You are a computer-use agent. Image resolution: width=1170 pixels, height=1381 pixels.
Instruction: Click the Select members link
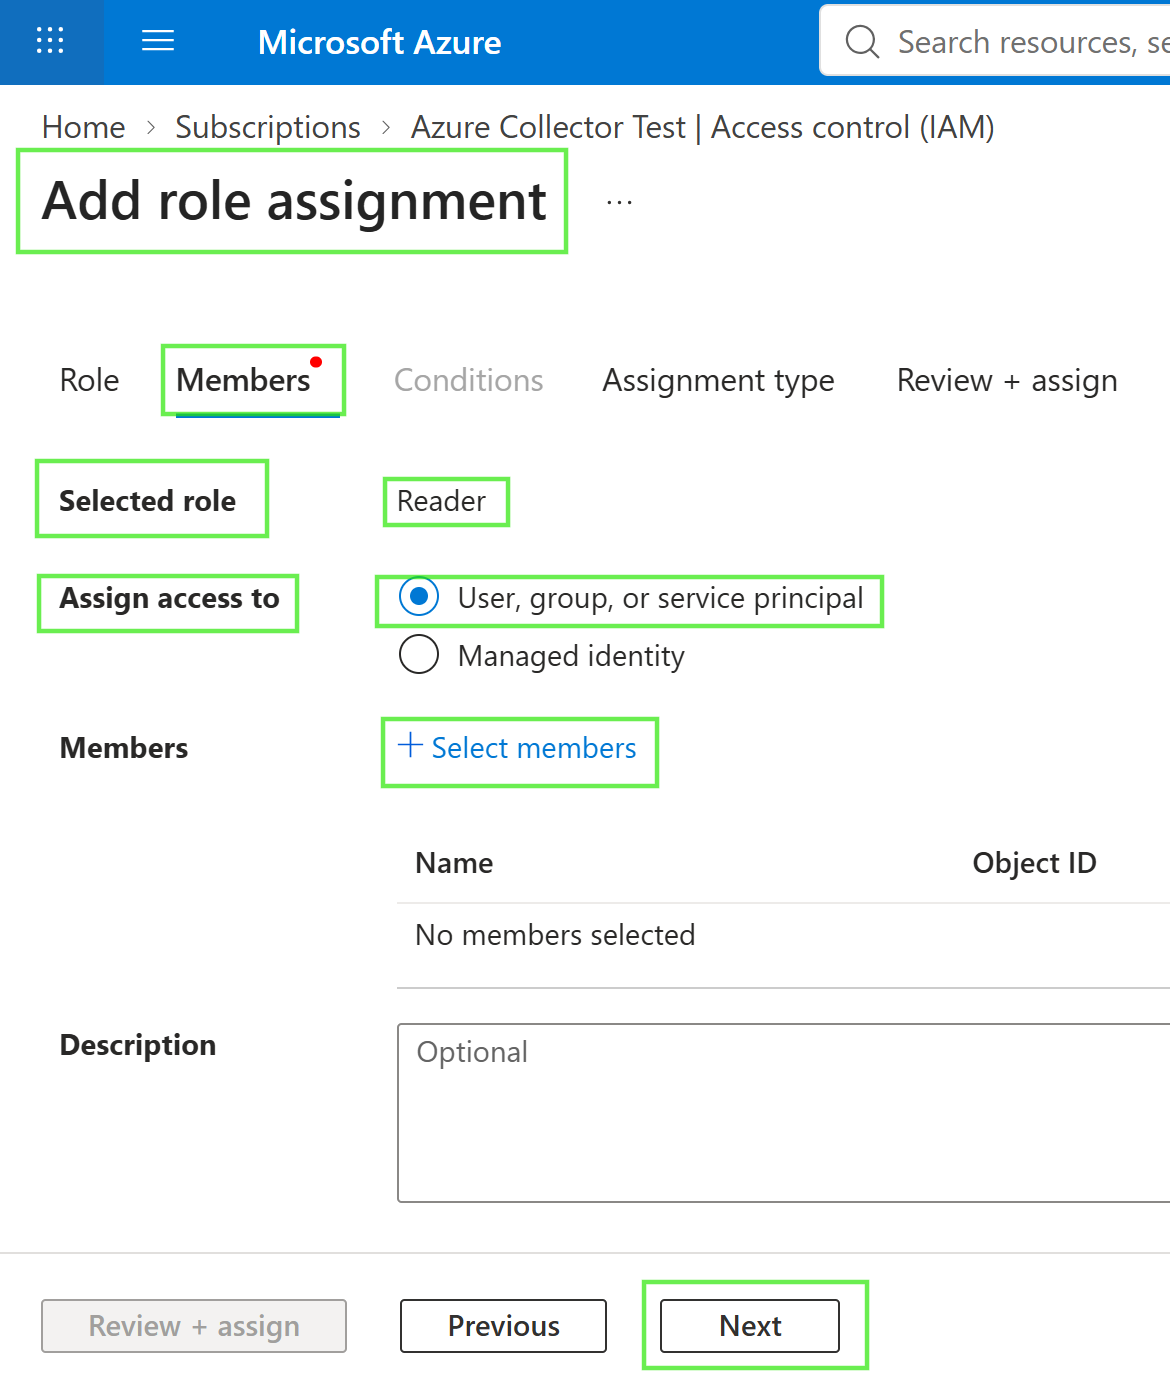517,748
